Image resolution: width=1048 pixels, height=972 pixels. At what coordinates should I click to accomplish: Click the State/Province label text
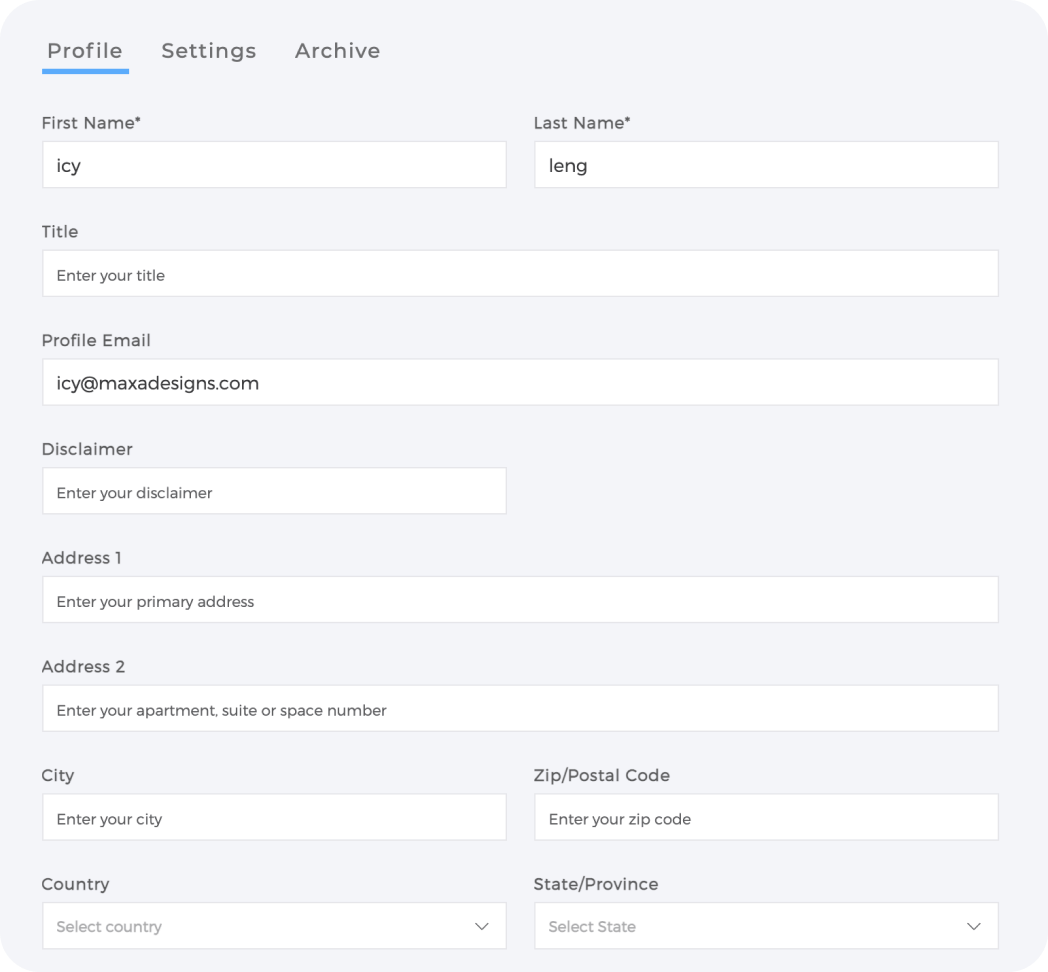(x=596, y=885)
